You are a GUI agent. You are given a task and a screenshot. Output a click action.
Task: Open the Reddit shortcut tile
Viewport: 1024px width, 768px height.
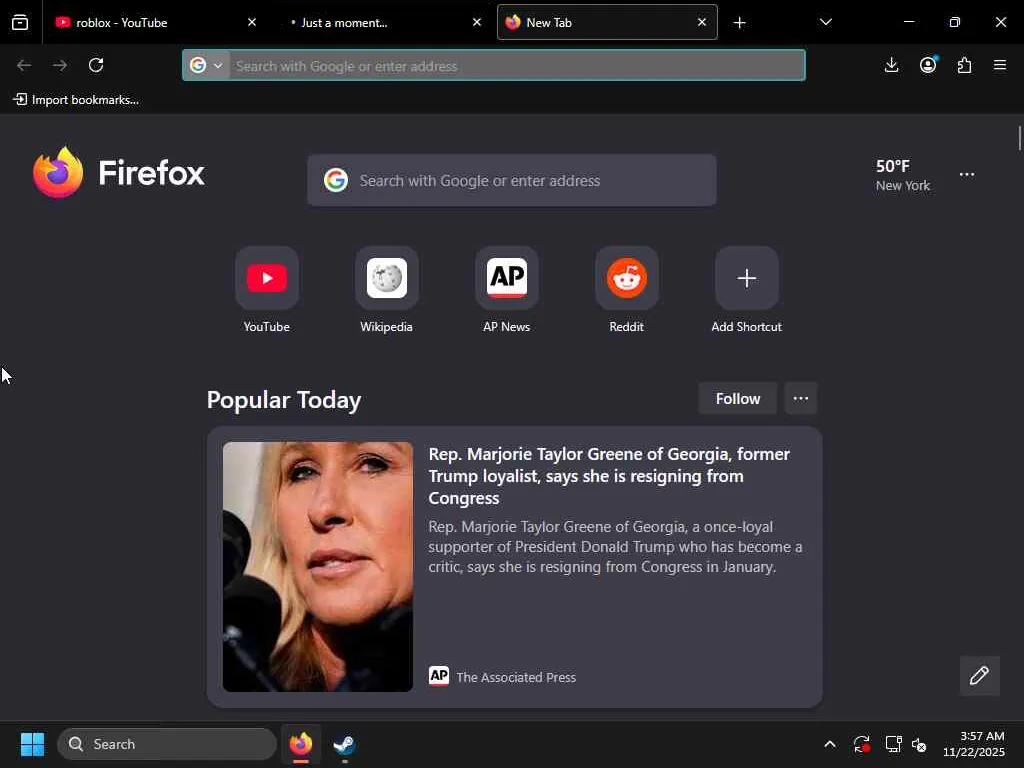click(627, 278)
